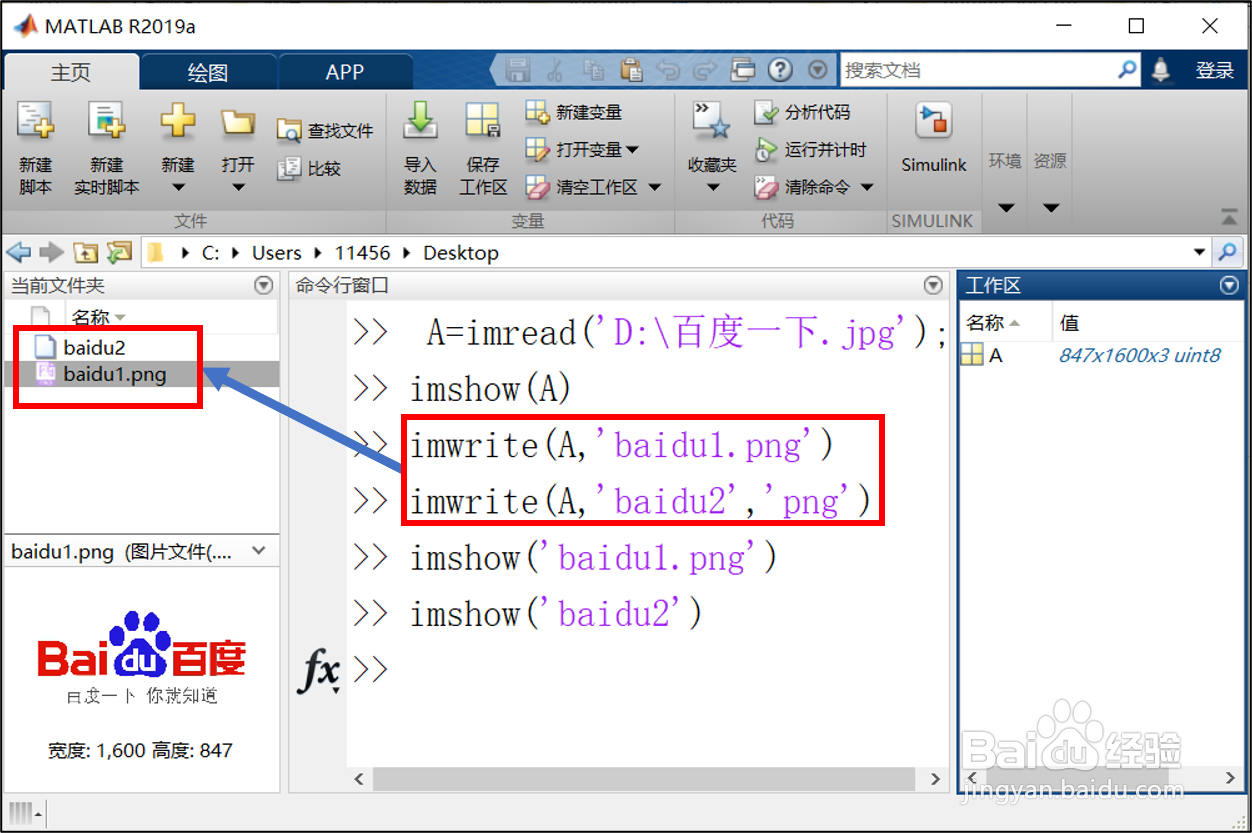The height and width of the screenshot is (833, 1252).
Task: Open the Favorites (收藏夹) dropdown arrow
Action: [712, 187]
